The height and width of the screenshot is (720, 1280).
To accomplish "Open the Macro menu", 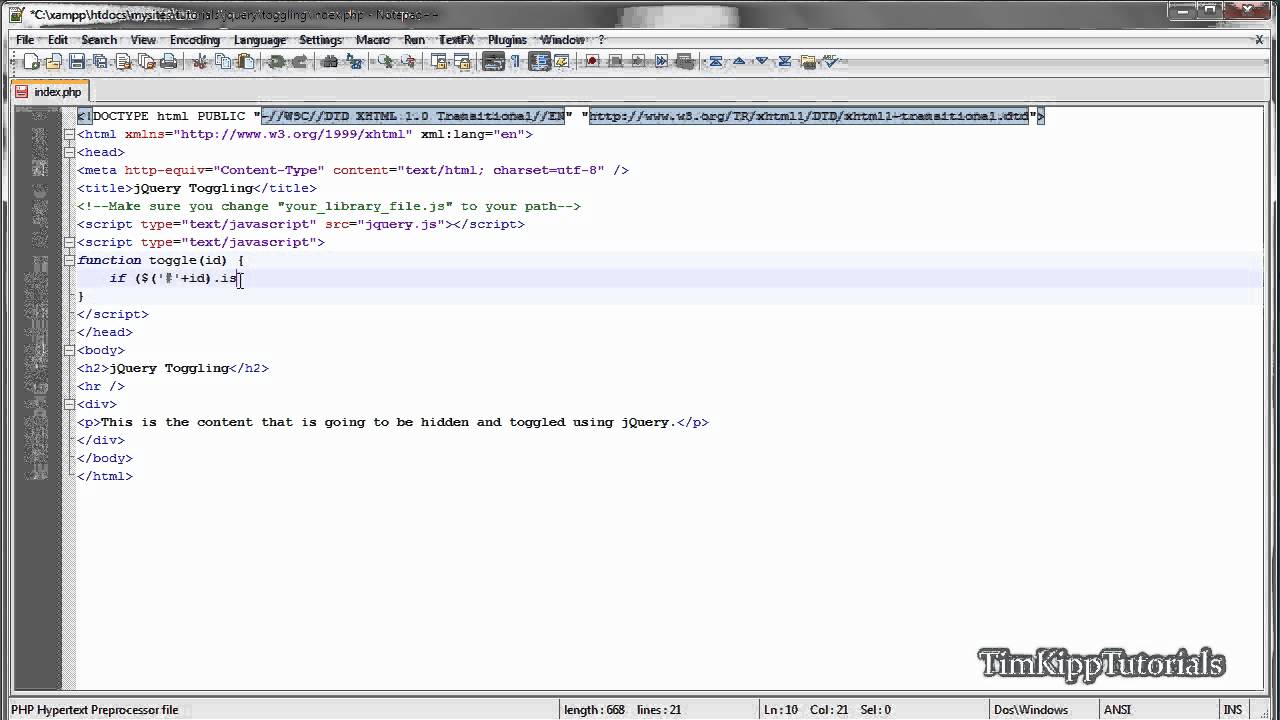I will click(373, 40).
